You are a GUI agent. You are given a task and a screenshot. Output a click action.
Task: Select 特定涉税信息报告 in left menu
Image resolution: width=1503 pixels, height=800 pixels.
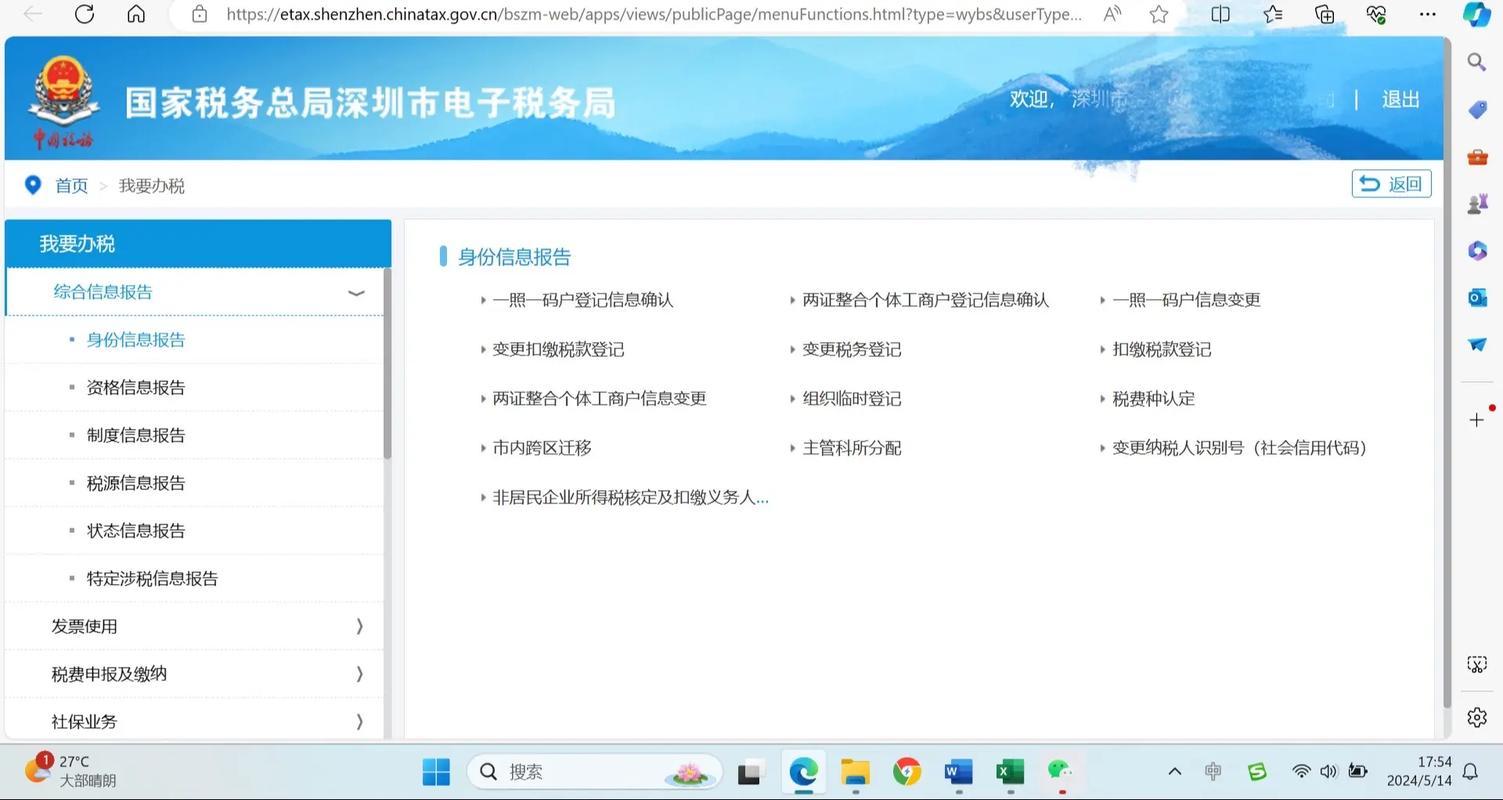click(x=152, y=578)
